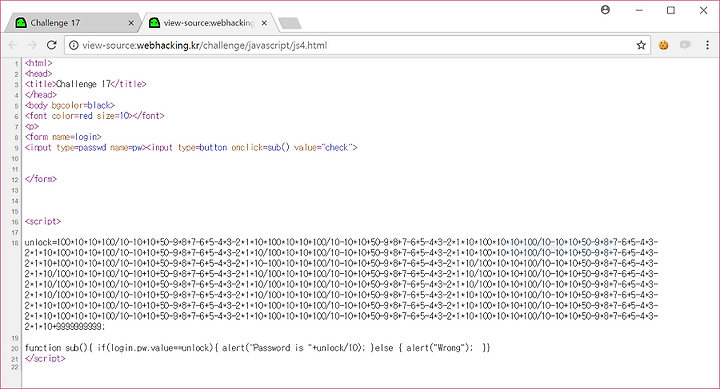Bookmark this page with the star icon
The height and width of the screenshot is (389, 720).
641,45
